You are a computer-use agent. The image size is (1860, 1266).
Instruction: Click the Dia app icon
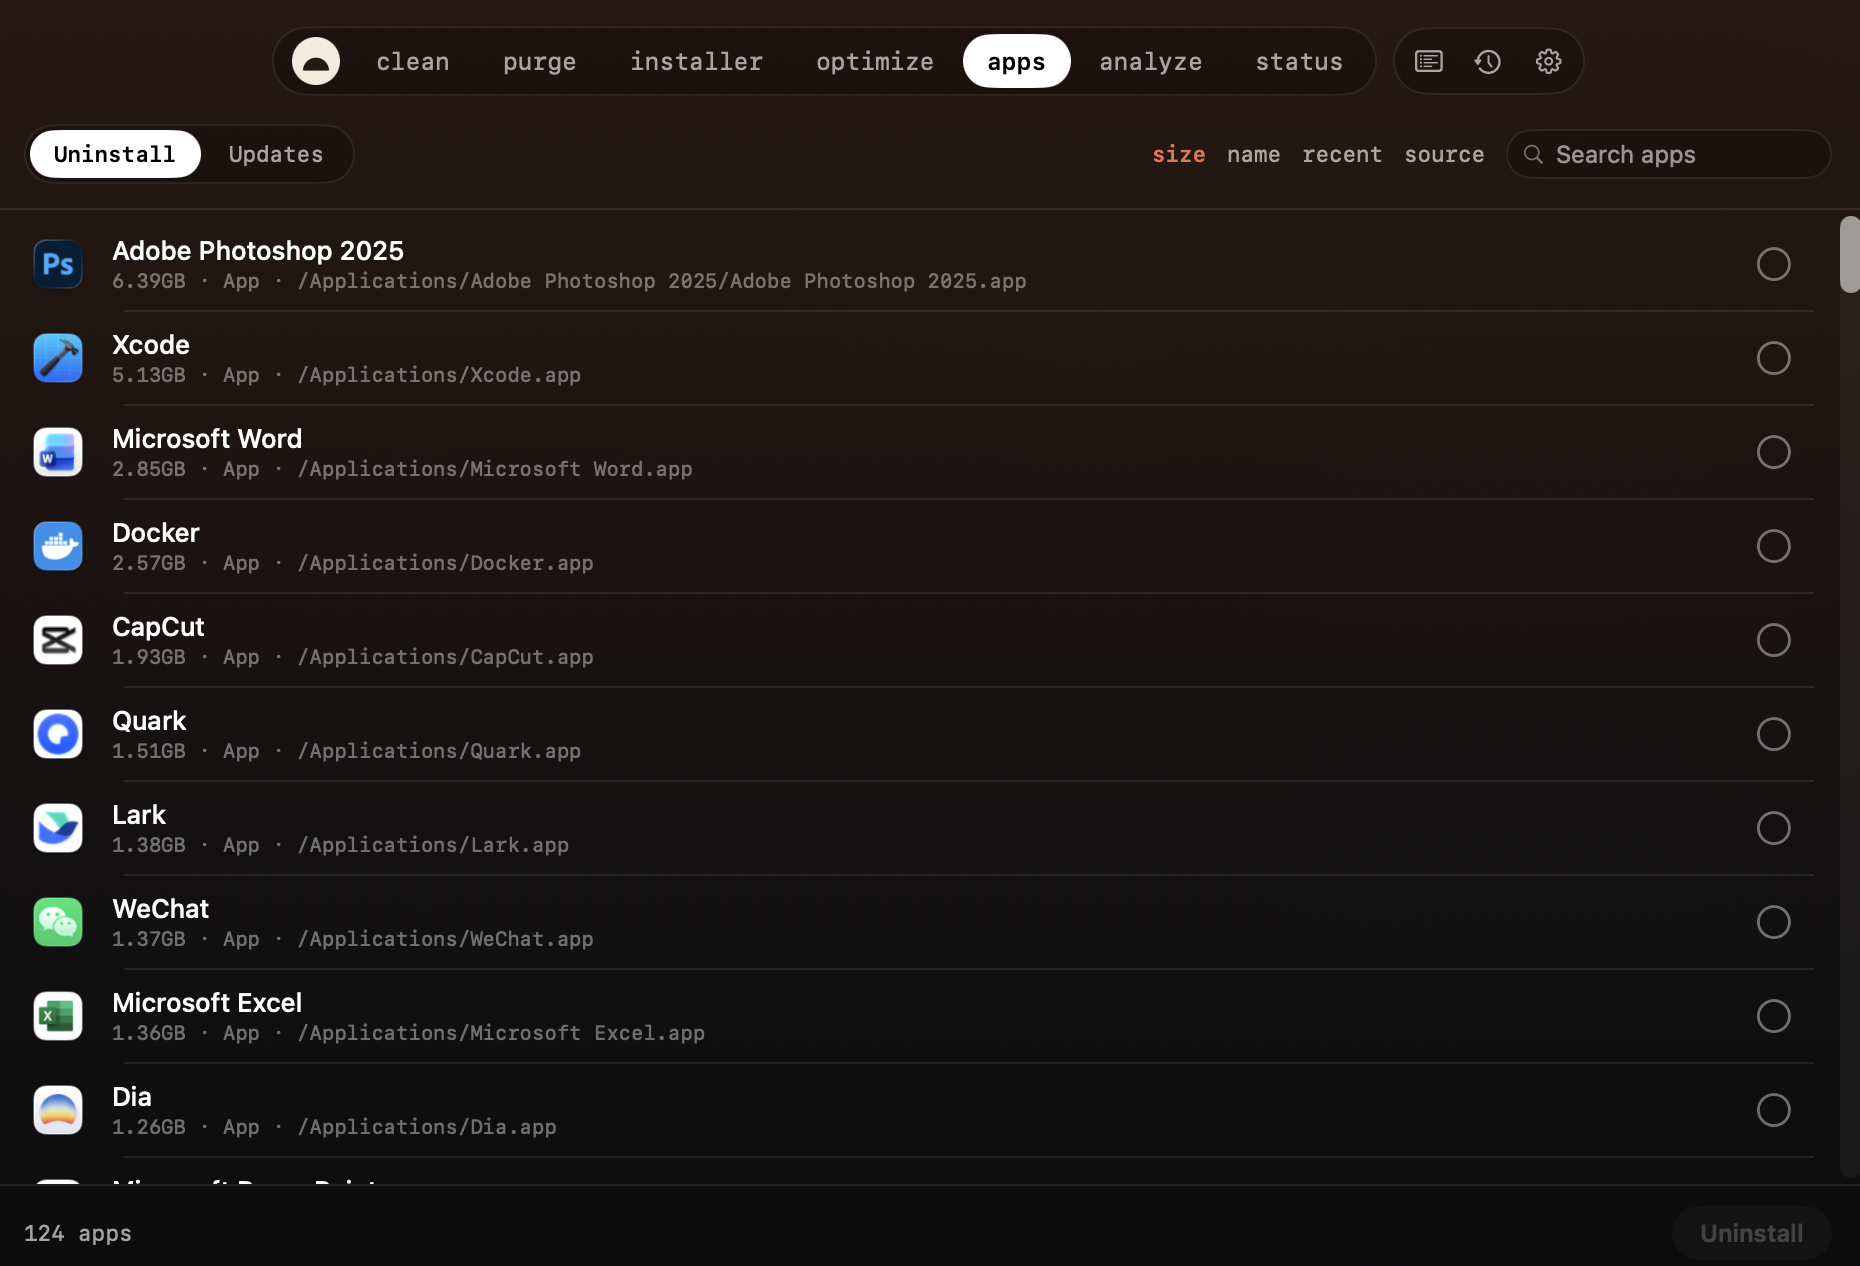click(58, 1110)
